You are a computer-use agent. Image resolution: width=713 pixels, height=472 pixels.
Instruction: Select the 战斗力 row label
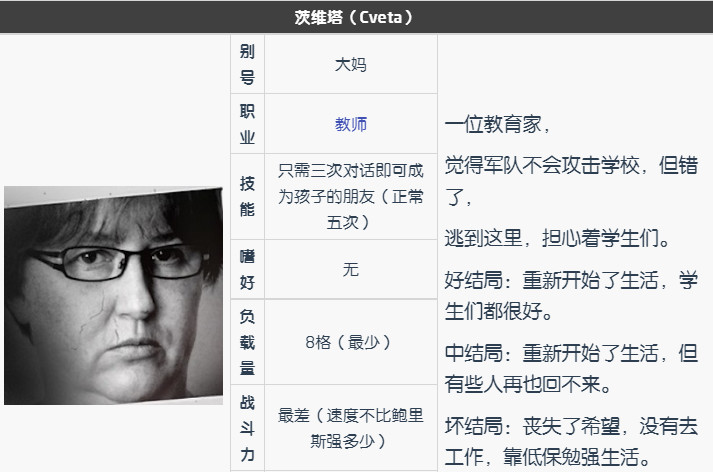coord(247,428)
